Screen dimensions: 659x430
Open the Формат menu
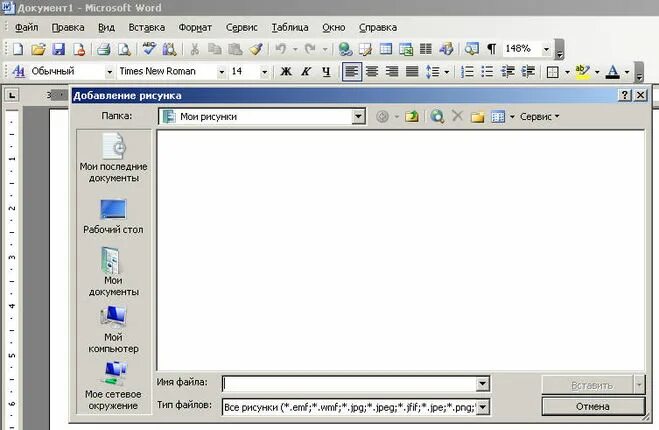(x=195, y=27)
